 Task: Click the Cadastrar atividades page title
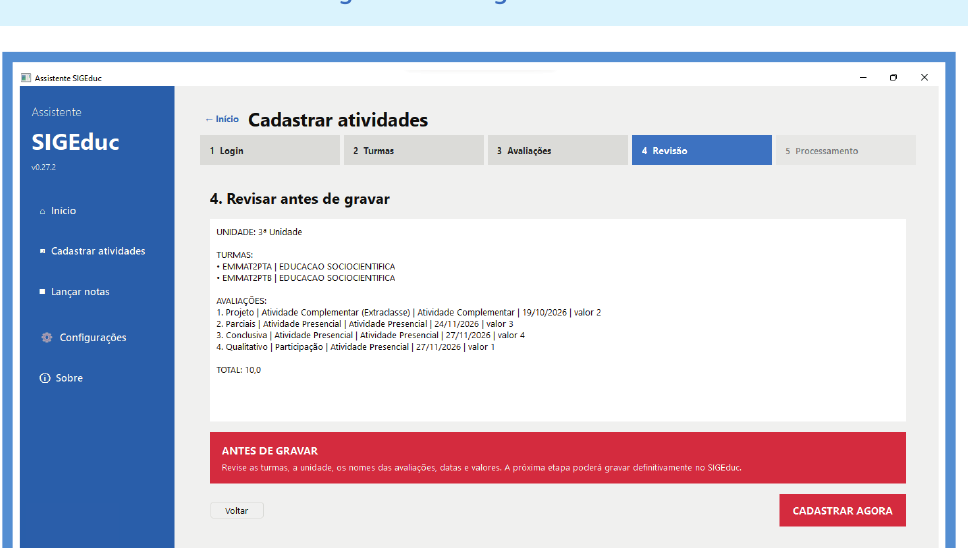pos(338,120)
